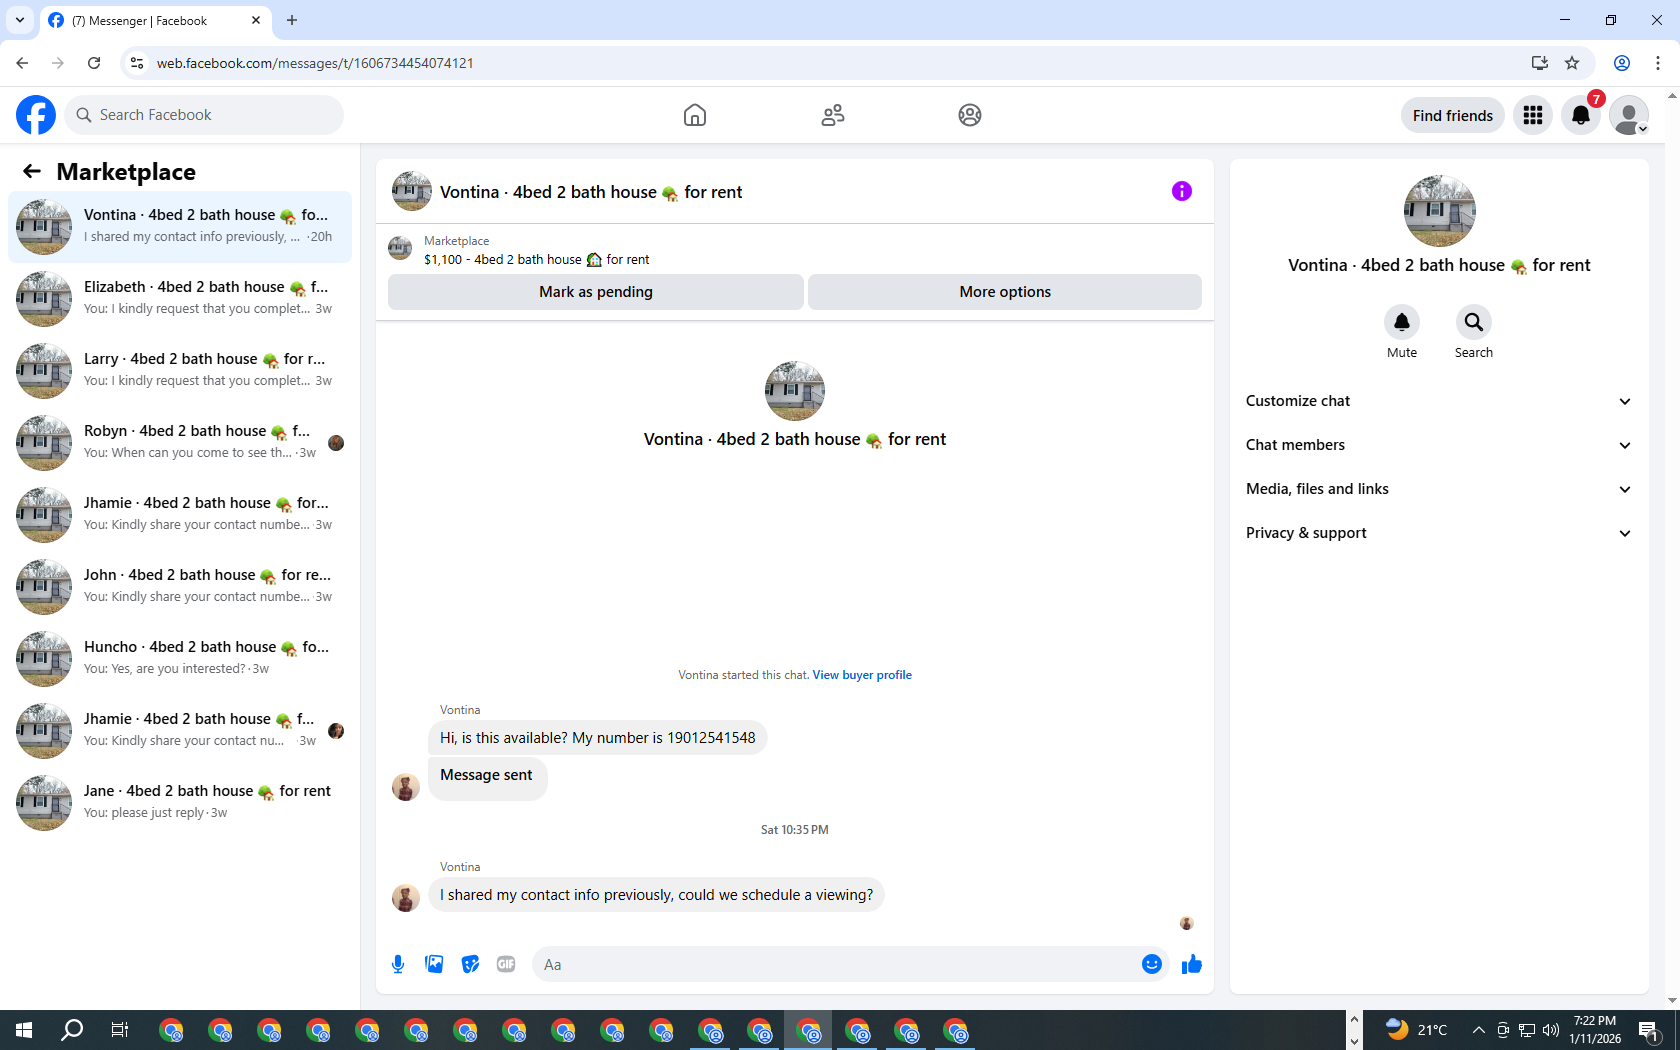Go back using the Marketplace back arrow

pos(32,171)
